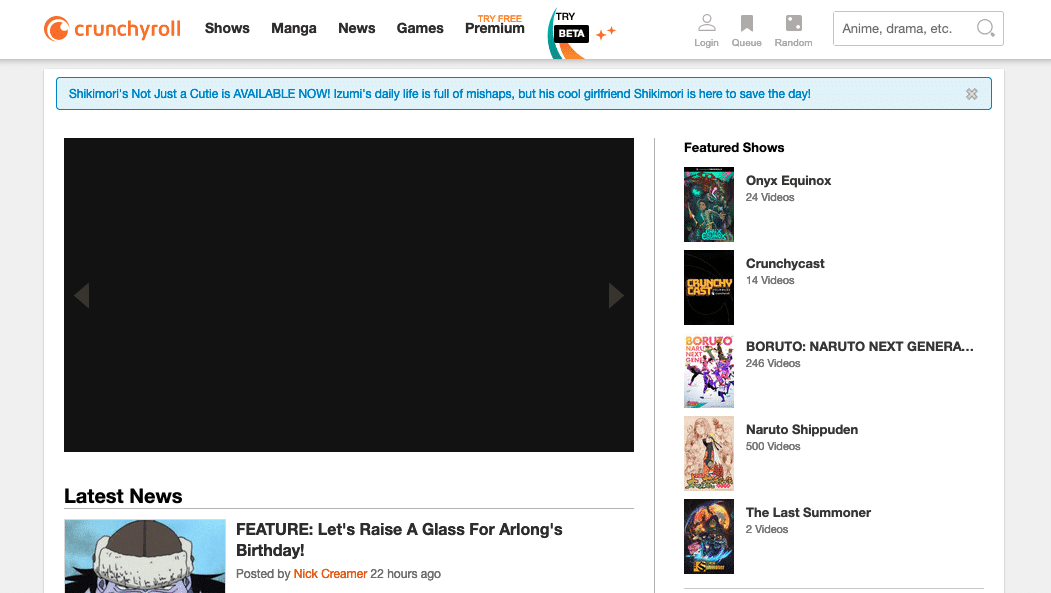Screen dimensions: 1051x593
Task: Click the '14 Videos' text
Action: 770,280
